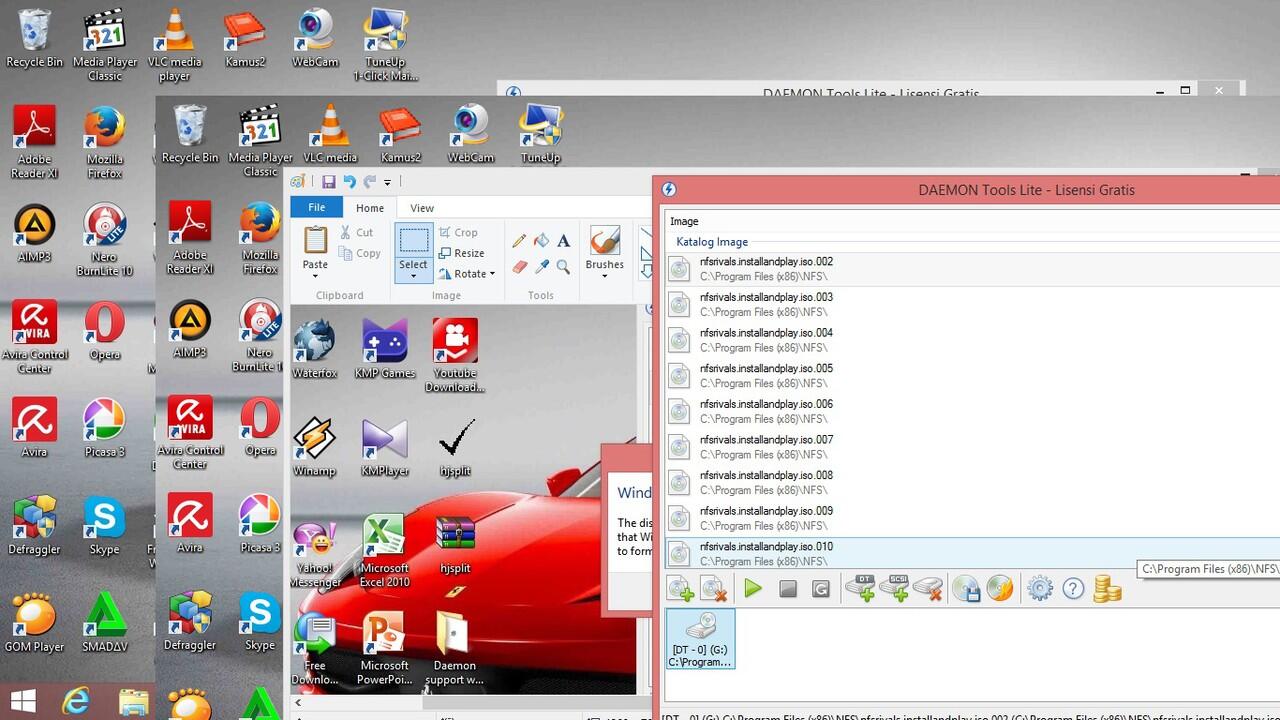The image size is (1280, 720).
Task: Click Resize in Paint Image group
Action: tap(461, 253)
